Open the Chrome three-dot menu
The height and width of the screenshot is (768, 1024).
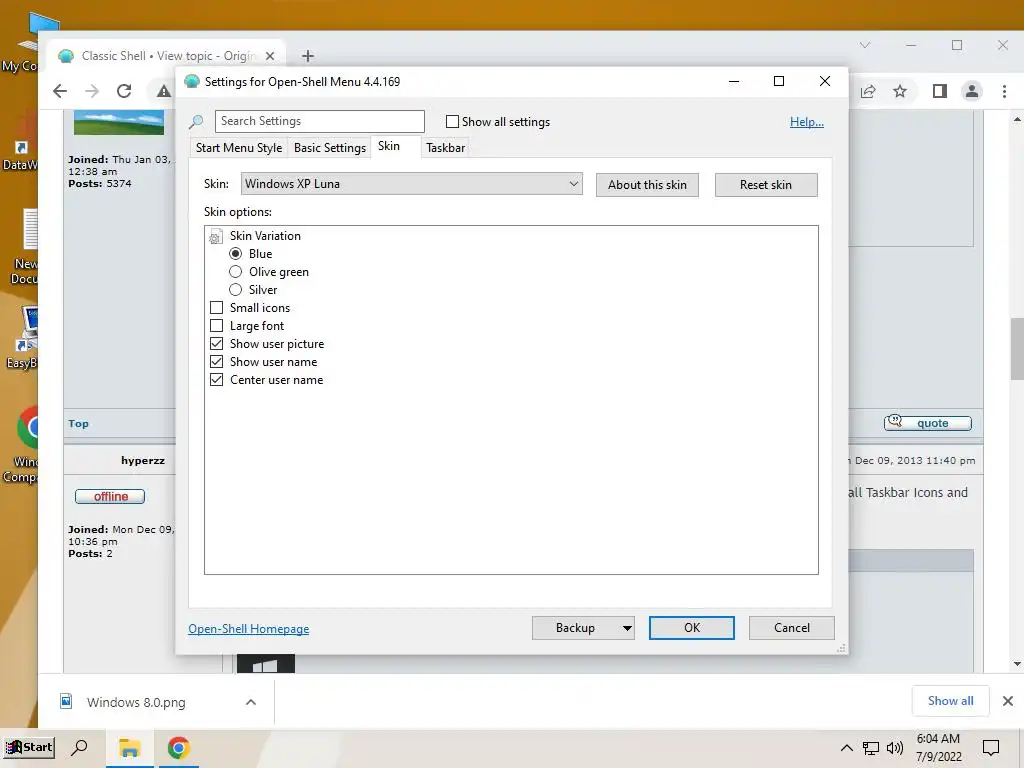(1004, 91)
